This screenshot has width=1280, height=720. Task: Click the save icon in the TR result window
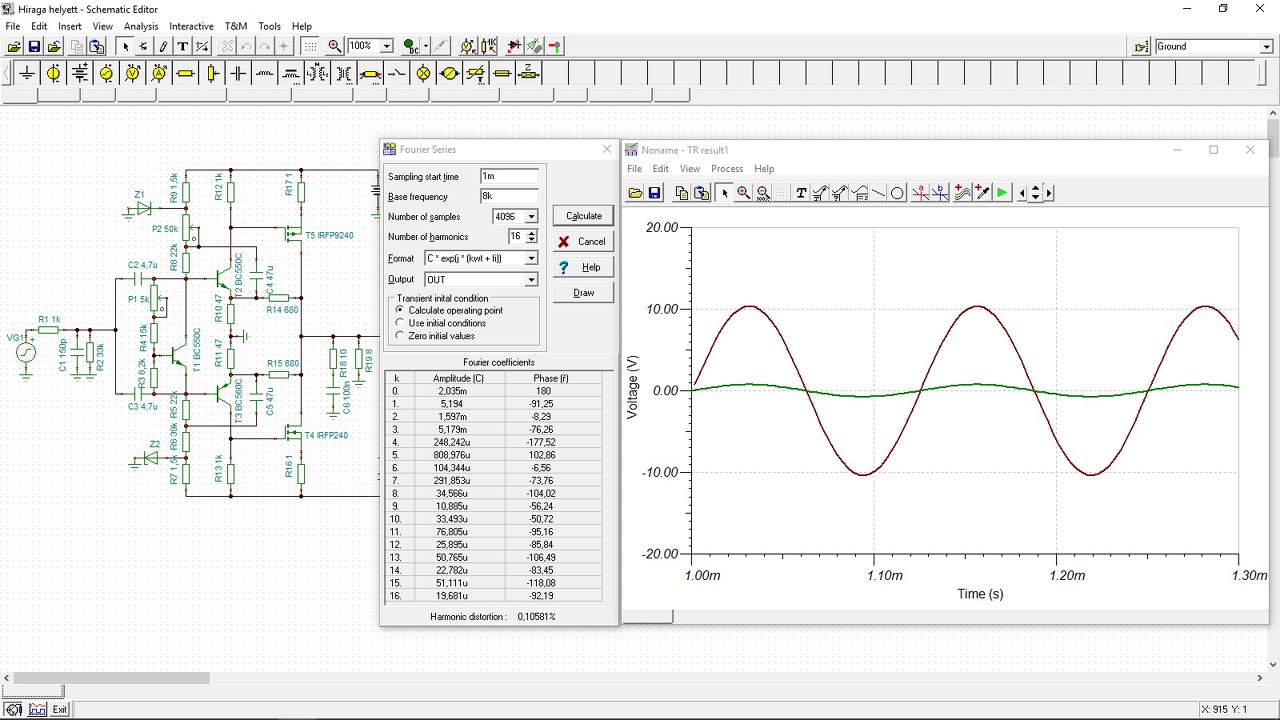[655, 193]
